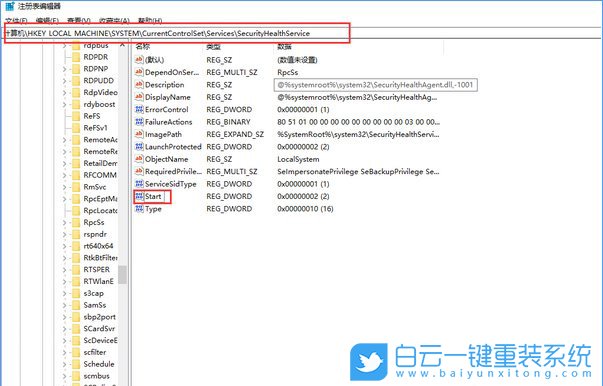The image size is (603, 386).
Task: Expand the RemoteAc tree node
Action: point(65,140)
